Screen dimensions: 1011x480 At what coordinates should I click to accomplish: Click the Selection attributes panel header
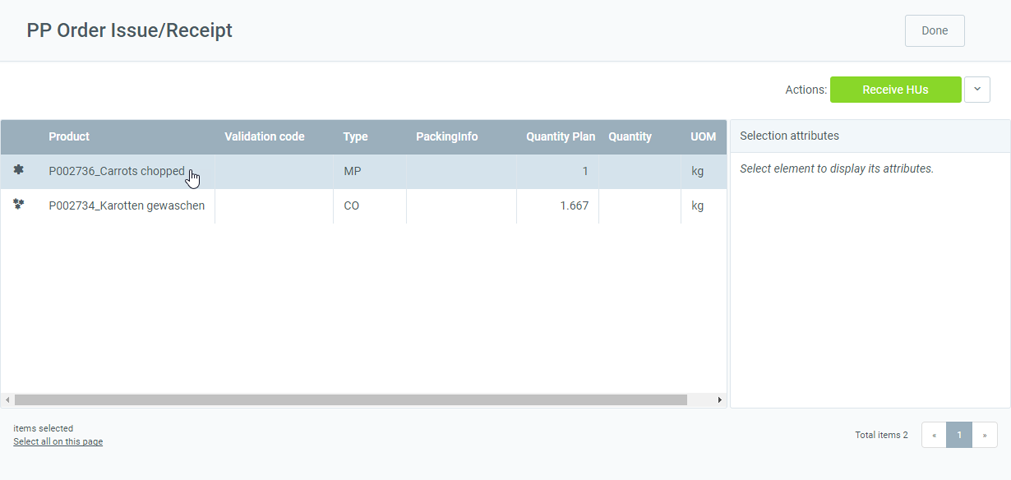870,136
